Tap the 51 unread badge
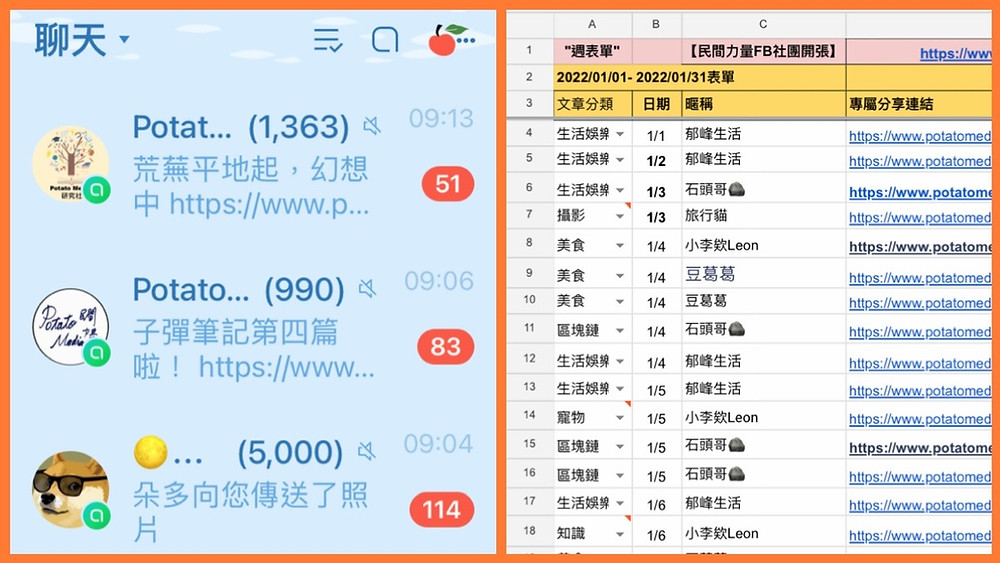Image resolution: width=1000 pixels, height=563 pixels. [x=448, y=184]
